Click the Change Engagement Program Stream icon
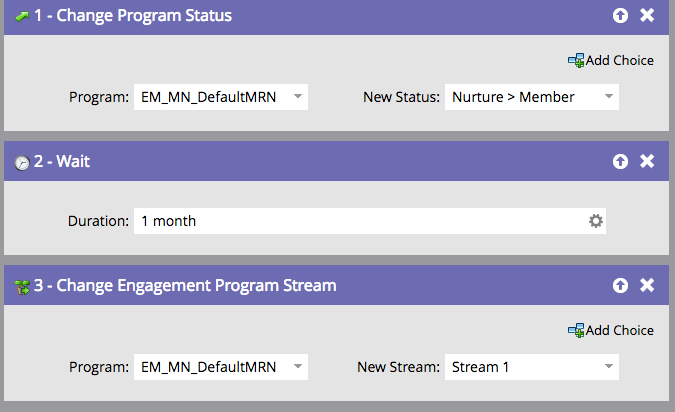Screen dimensions: 675x412 (x=21, y=287)
